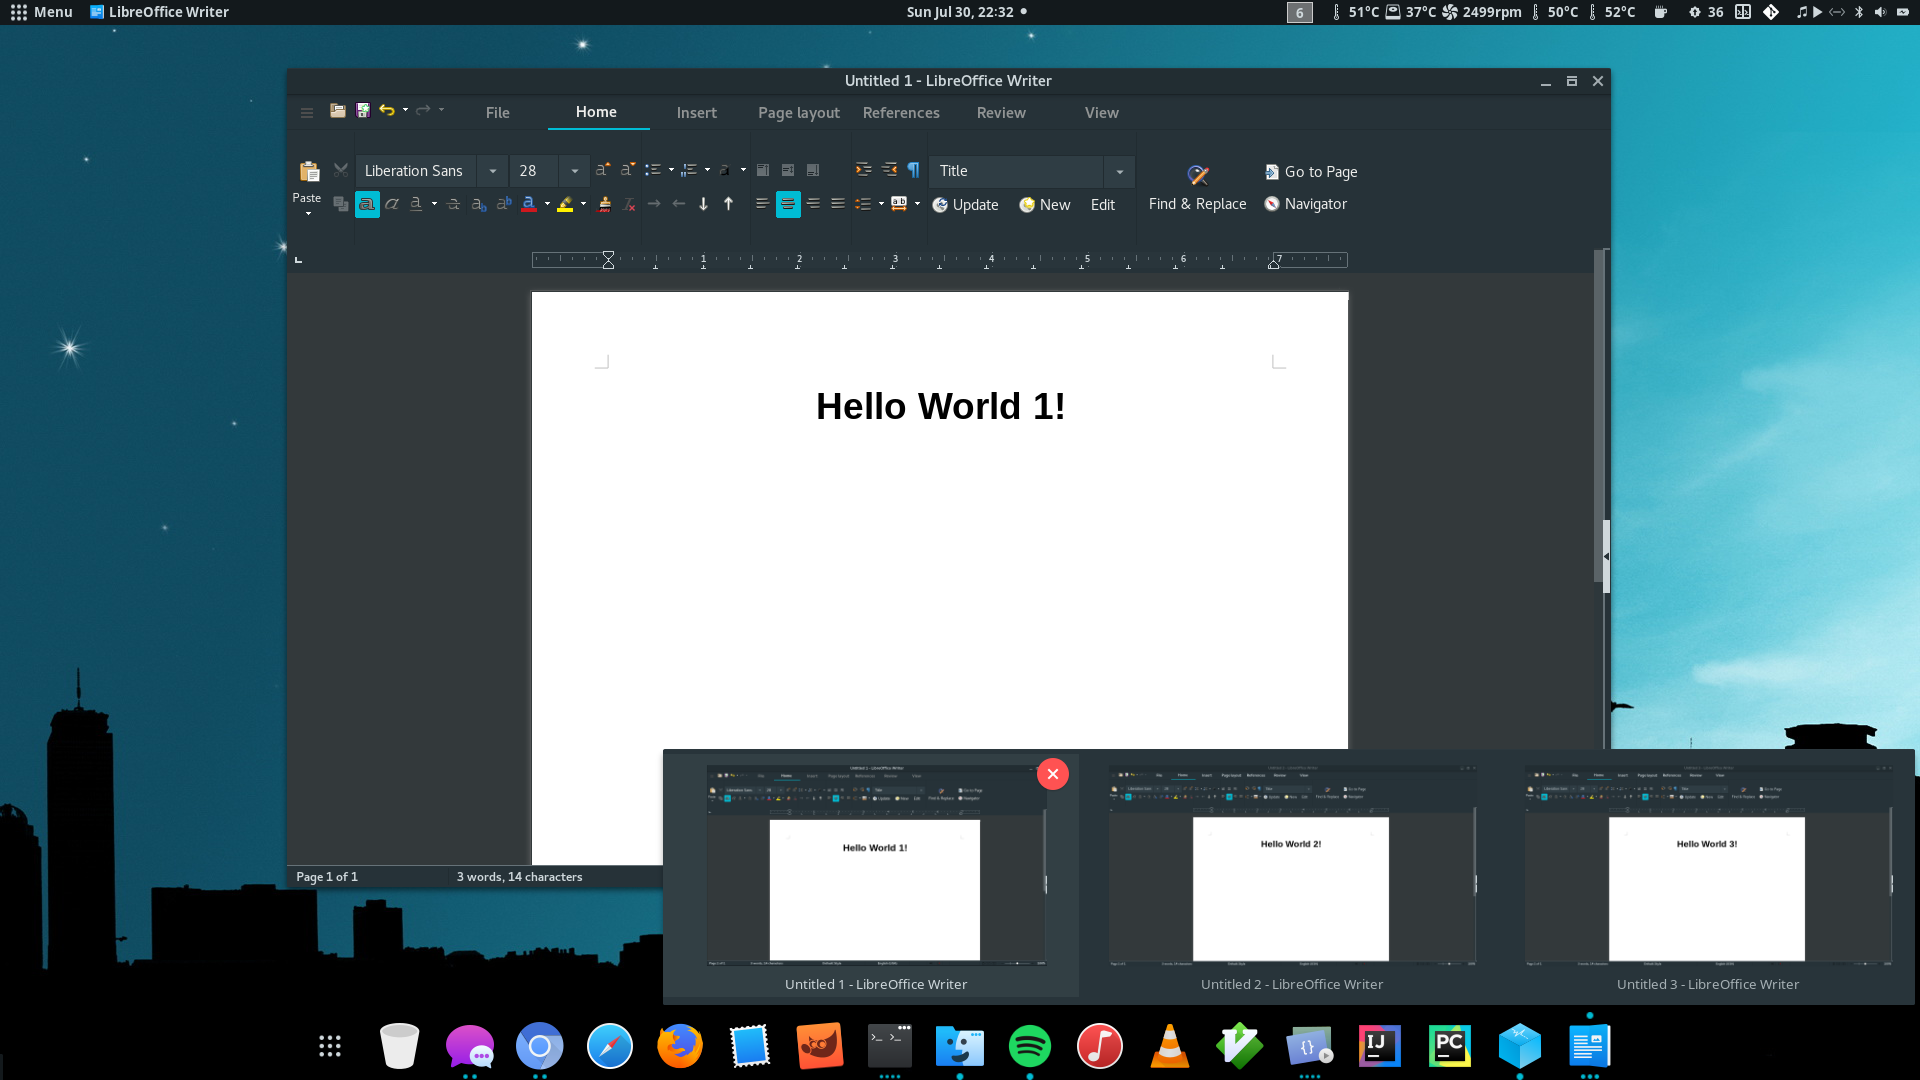Click the Unordered bullet list icon
This screenshot has width=1920, height=1080.
[653, 170]
